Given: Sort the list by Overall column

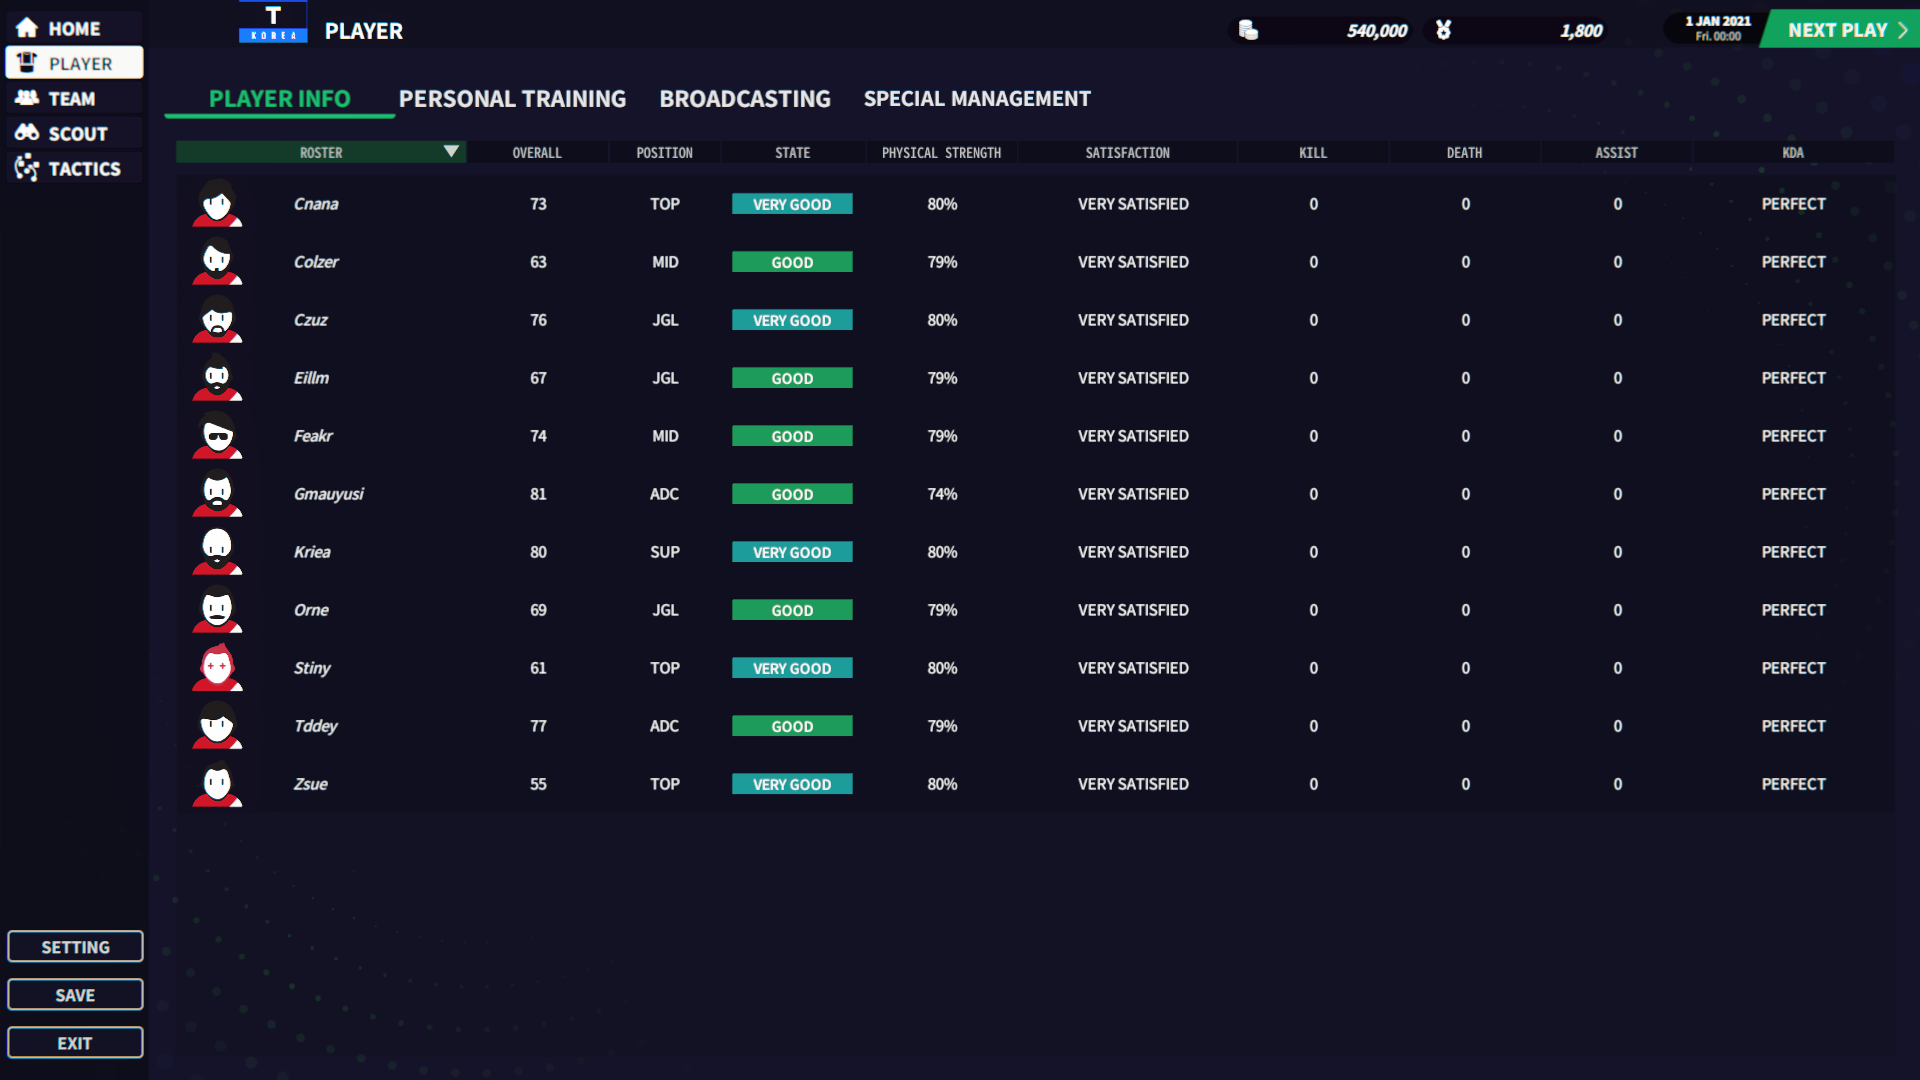Looking at the screenshot, I should pyautogui.click(x=537, y=153).
